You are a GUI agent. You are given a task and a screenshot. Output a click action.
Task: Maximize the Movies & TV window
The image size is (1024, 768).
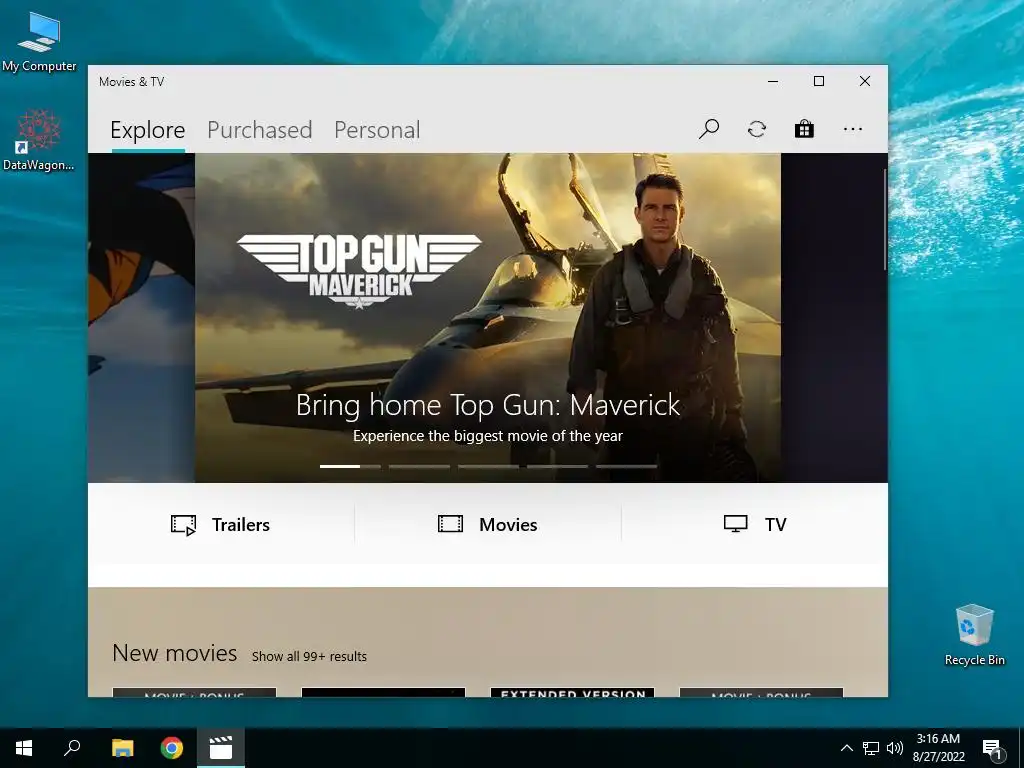point(818,81)
